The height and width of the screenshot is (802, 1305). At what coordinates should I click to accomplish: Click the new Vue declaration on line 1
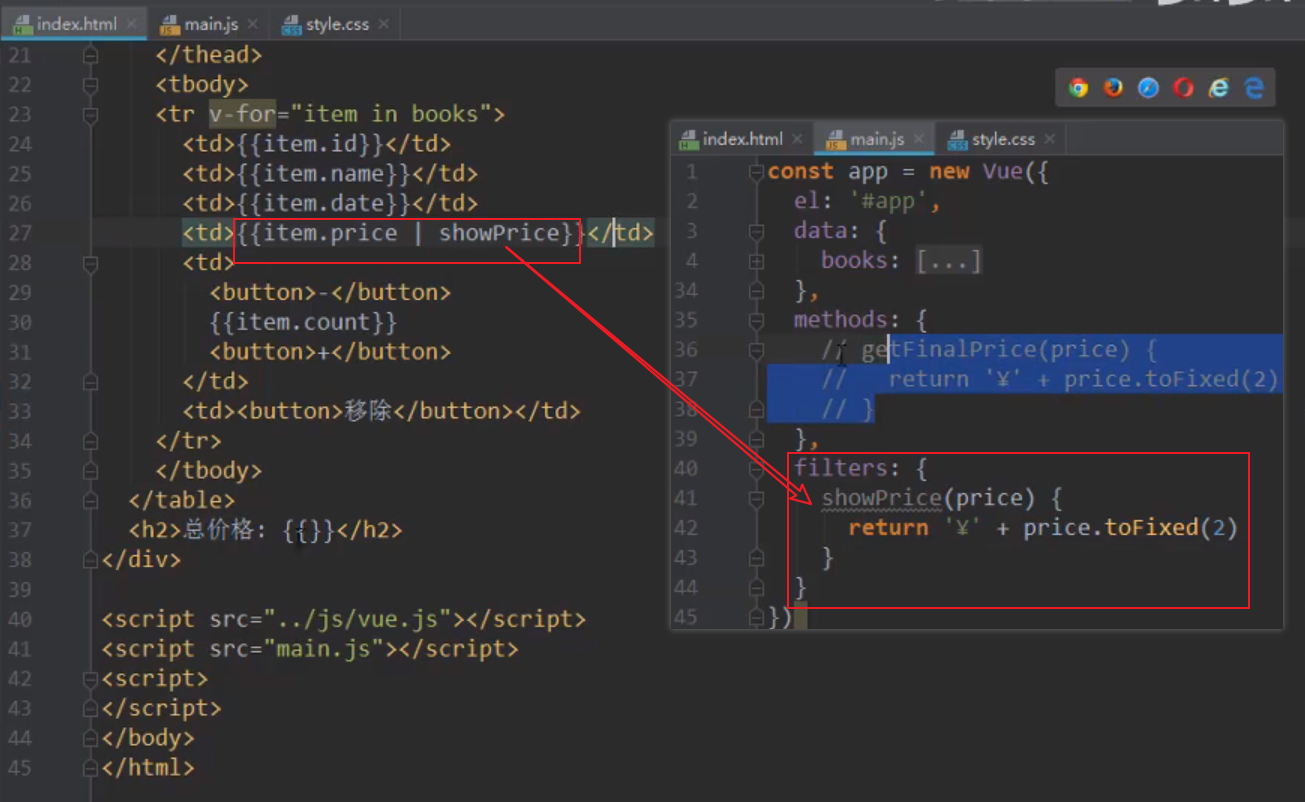989,172
